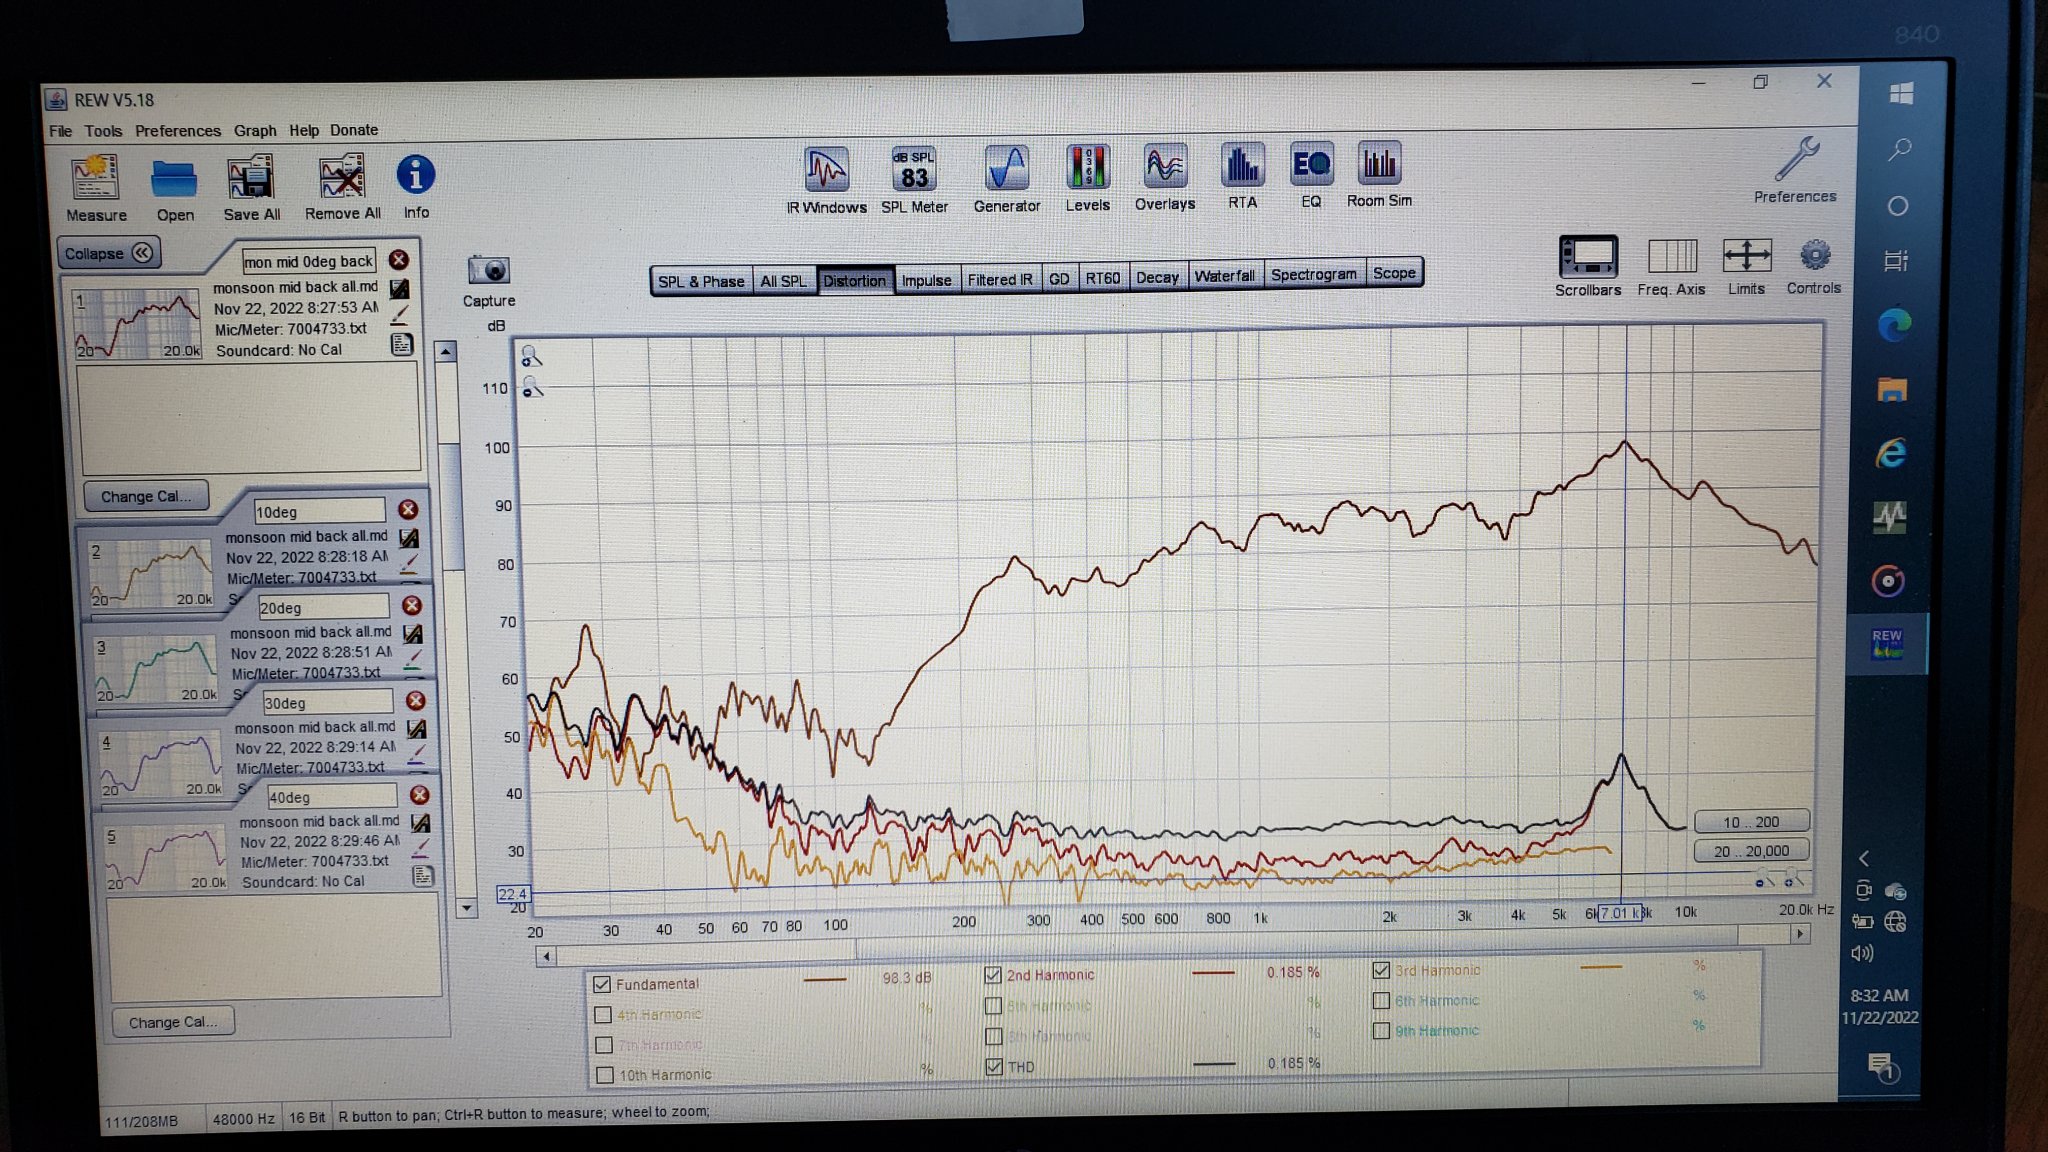The width and height of the screenshot is (2048, 1152).
Task: Switch to Waterfall tab
Action: coord(1224,276)
